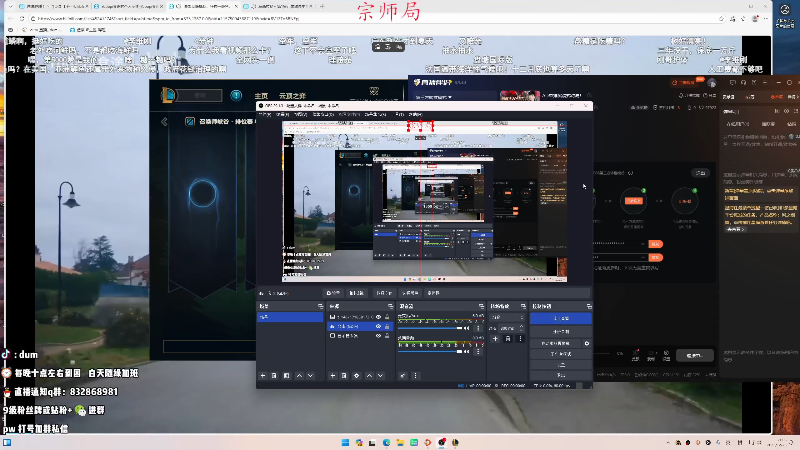
Task: Toggle visibility of third OBS source
Action: click(379, 336)
